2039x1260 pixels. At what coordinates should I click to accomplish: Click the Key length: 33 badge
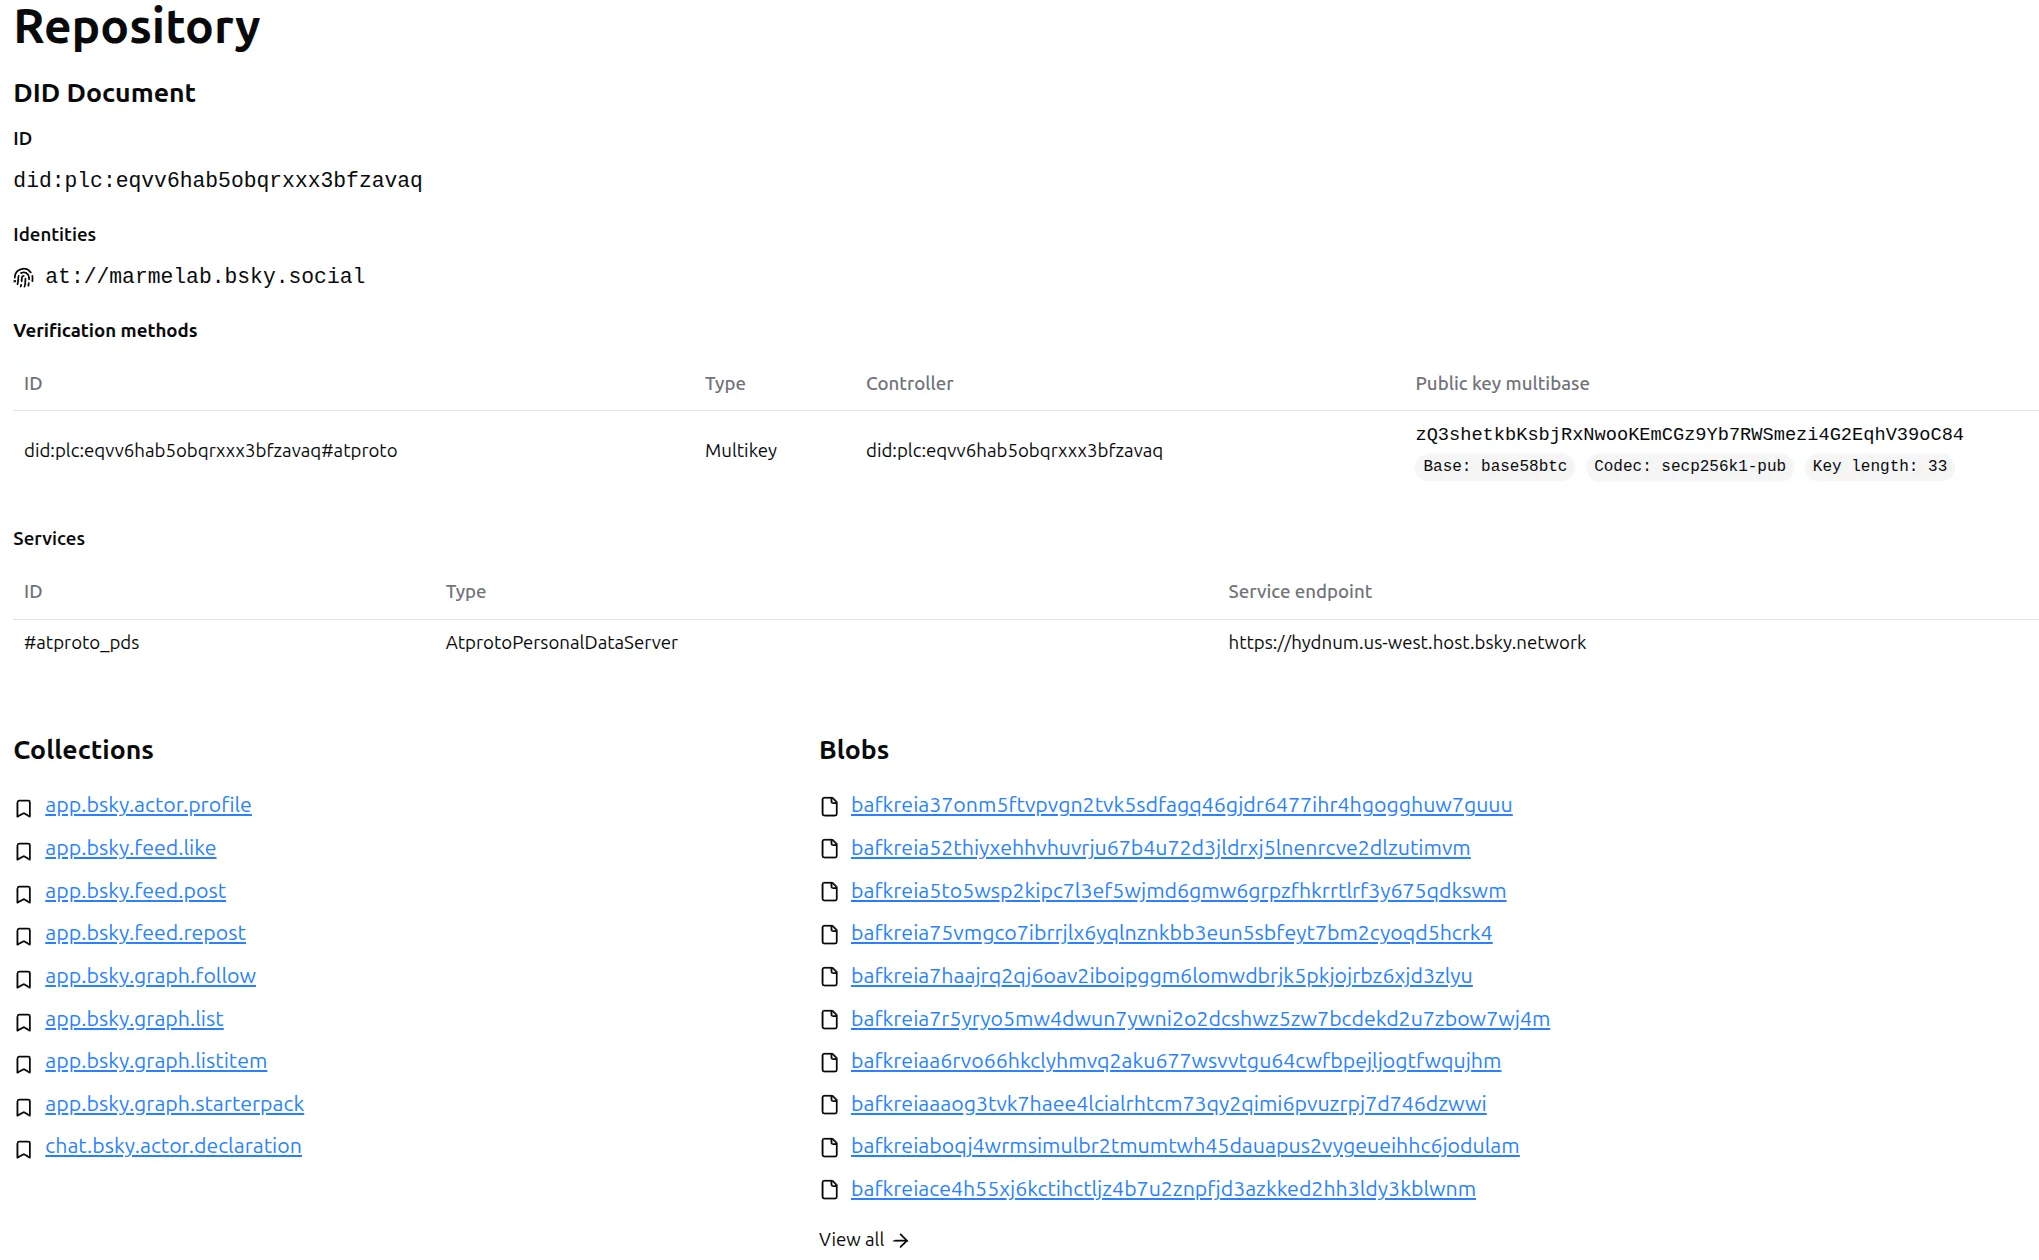click(1879, 466)
